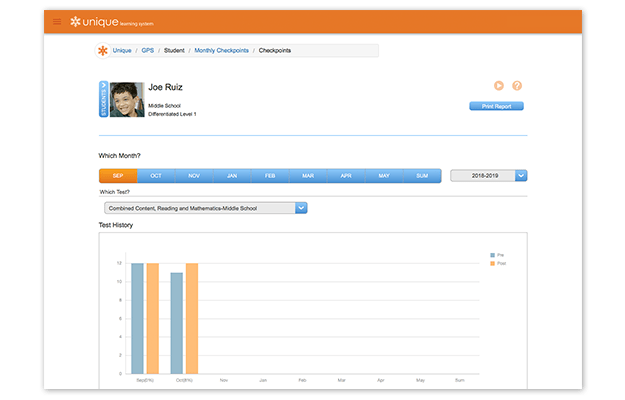Click the September Pre bar in chart
The image size is (625, 400).
[x=138, y=318]
